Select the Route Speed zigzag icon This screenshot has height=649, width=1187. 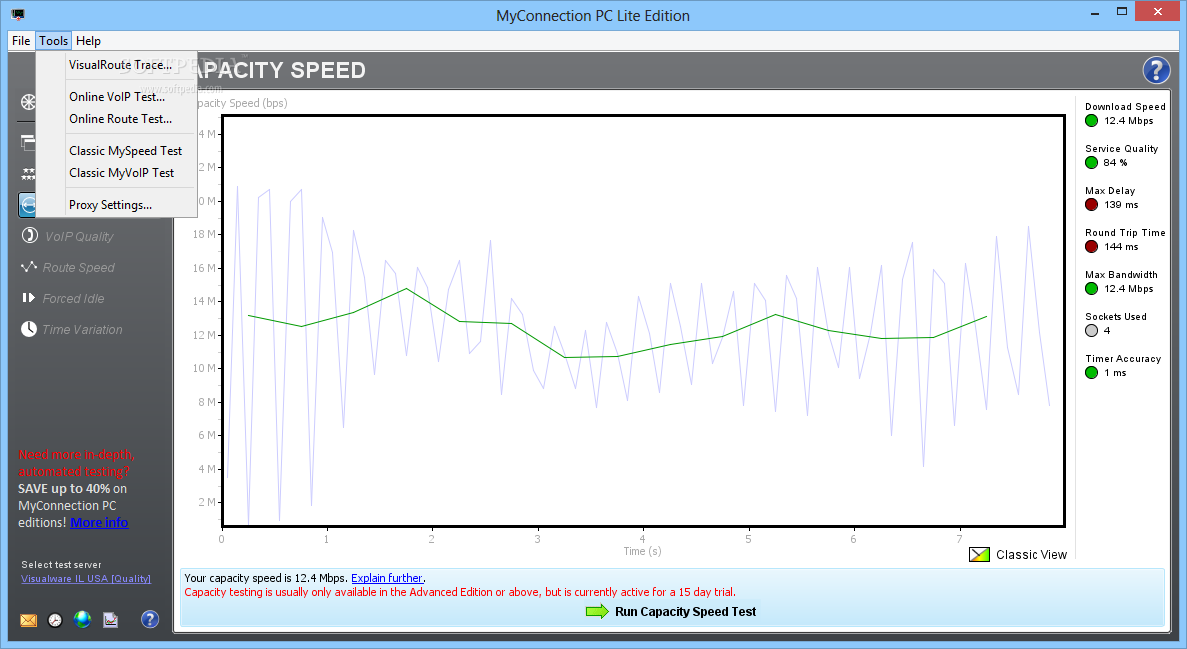point(29,267)
